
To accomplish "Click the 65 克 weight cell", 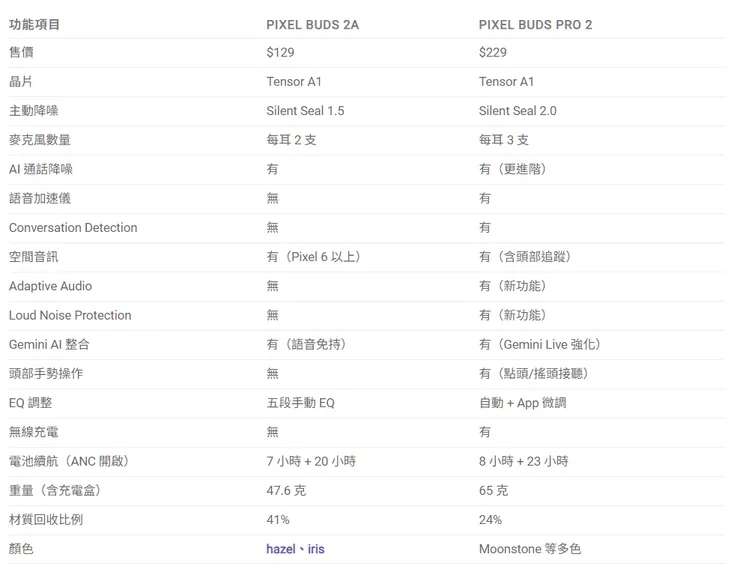I will (x=493, y=490).
